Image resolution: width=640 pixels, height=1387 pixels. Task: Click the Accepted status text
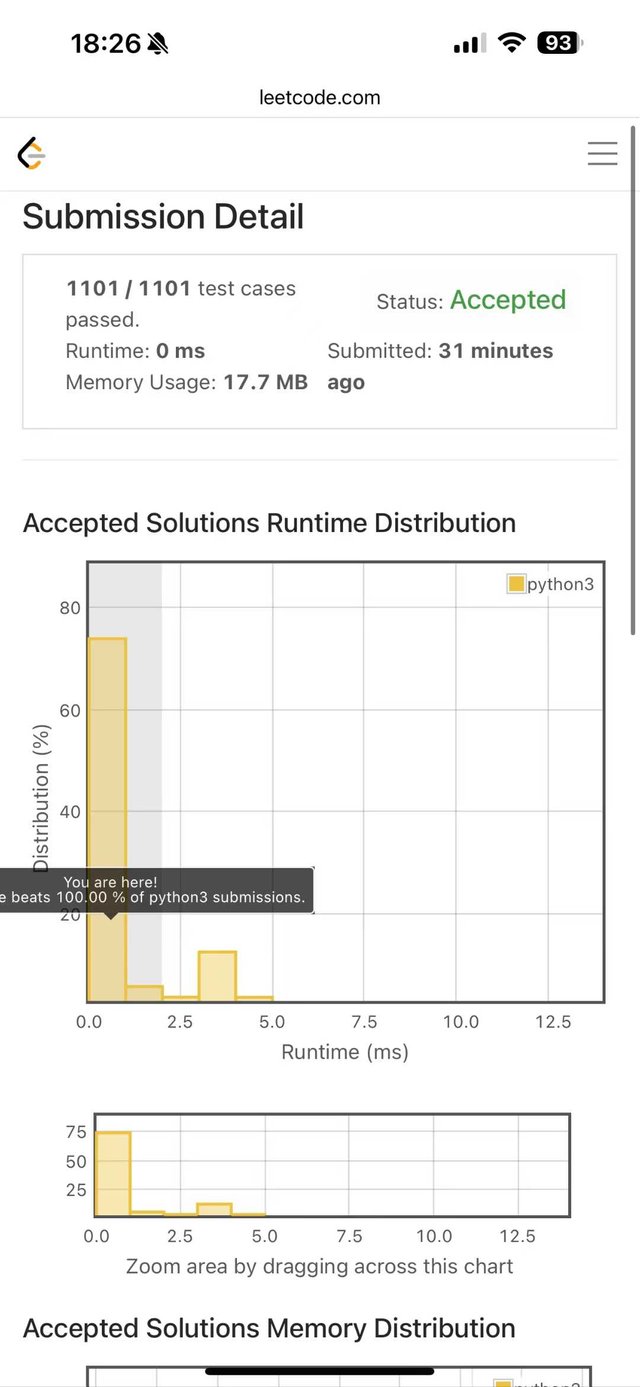click(x=508, y=300)
